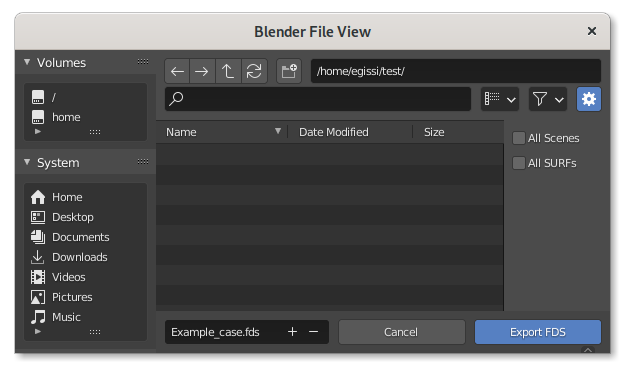Grab the Volumes panel drag handle
This screenshot has height=372, width=629.
click(143, 61)
